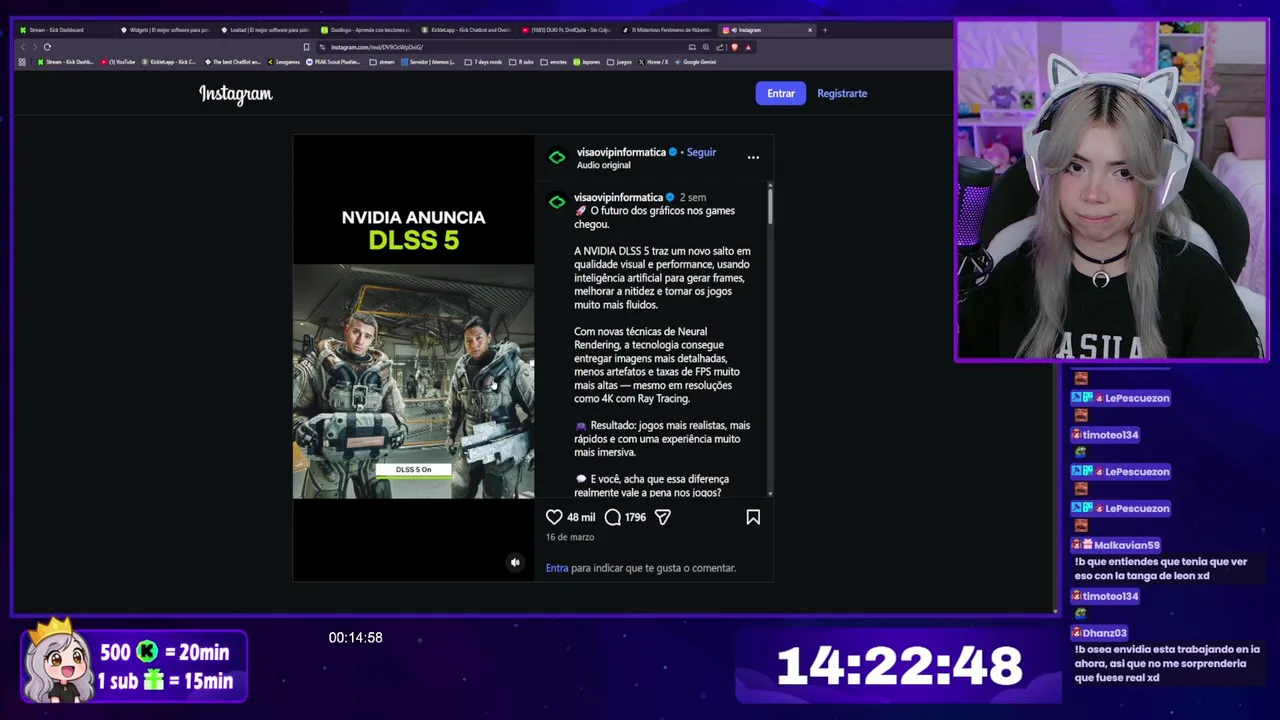The image size is (1280, 720).
Task: Open a new browser tab with the plus icon
Action: (825, 30)
